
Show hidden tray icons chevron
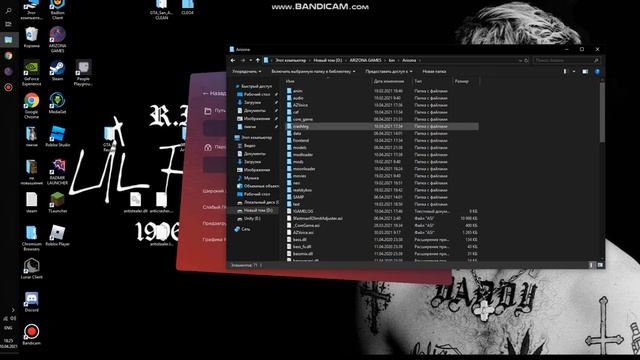pos(12,310)
